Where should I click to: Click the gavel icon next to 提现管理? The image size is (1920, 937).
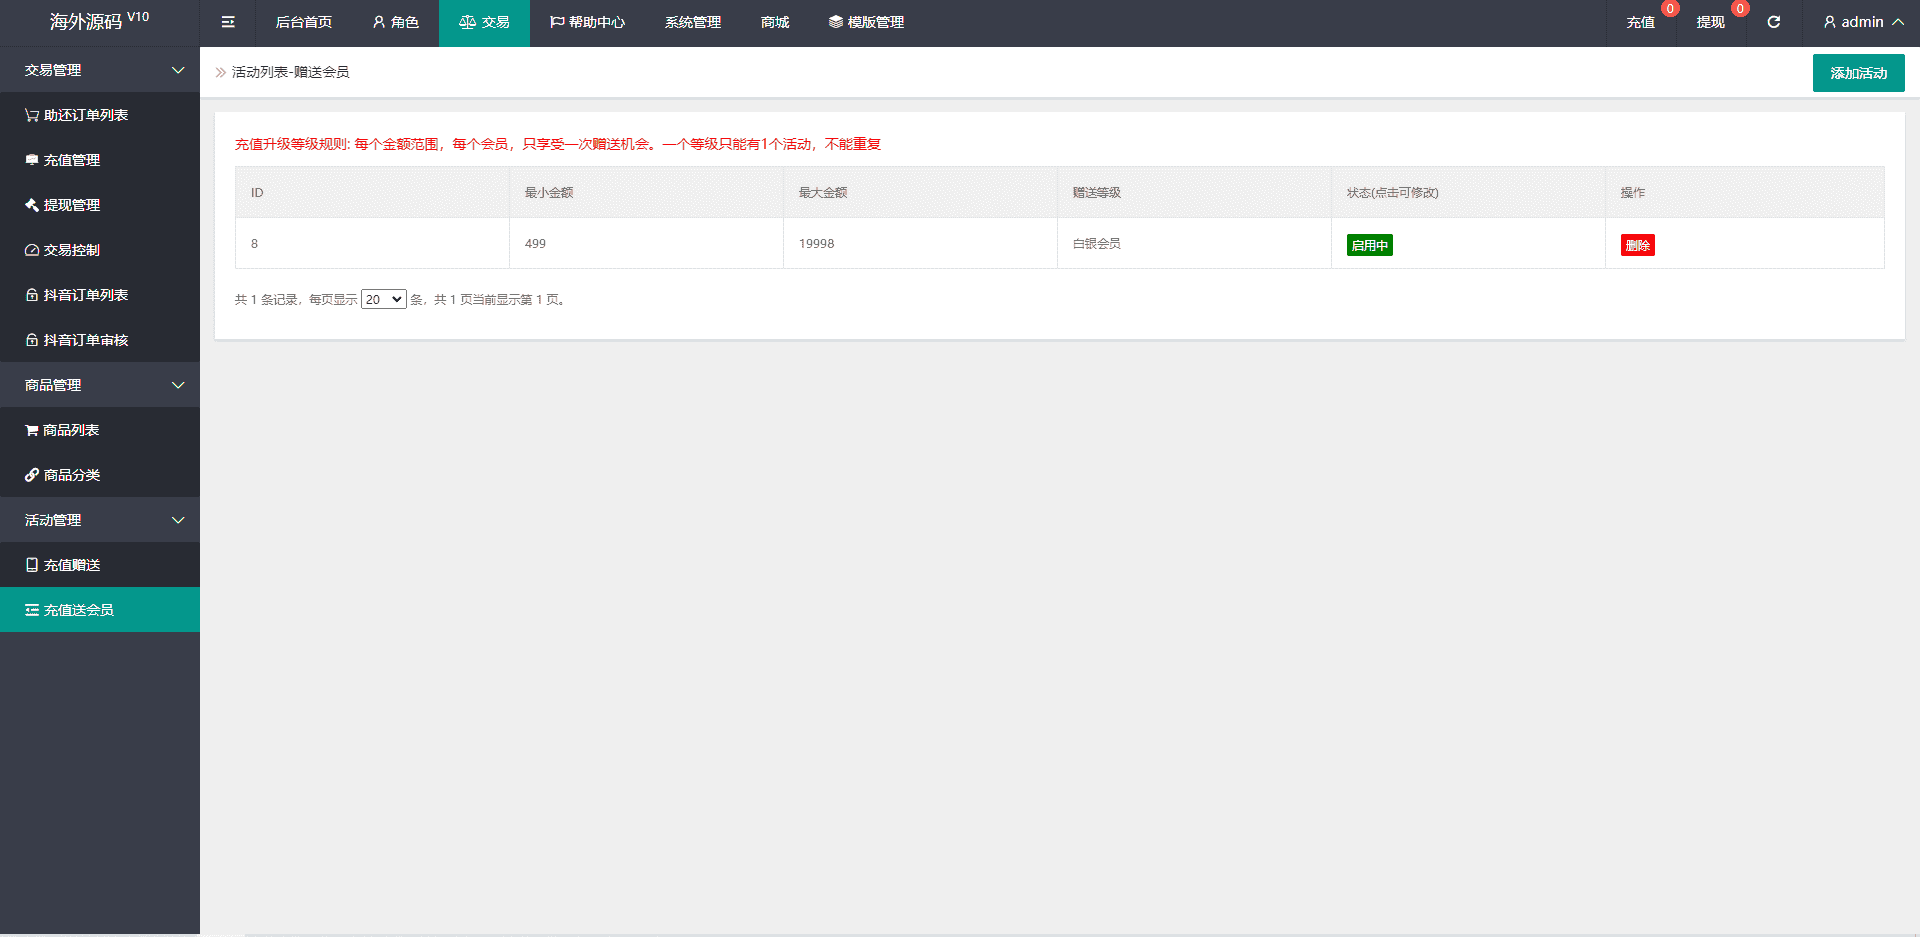click(32, 205)
